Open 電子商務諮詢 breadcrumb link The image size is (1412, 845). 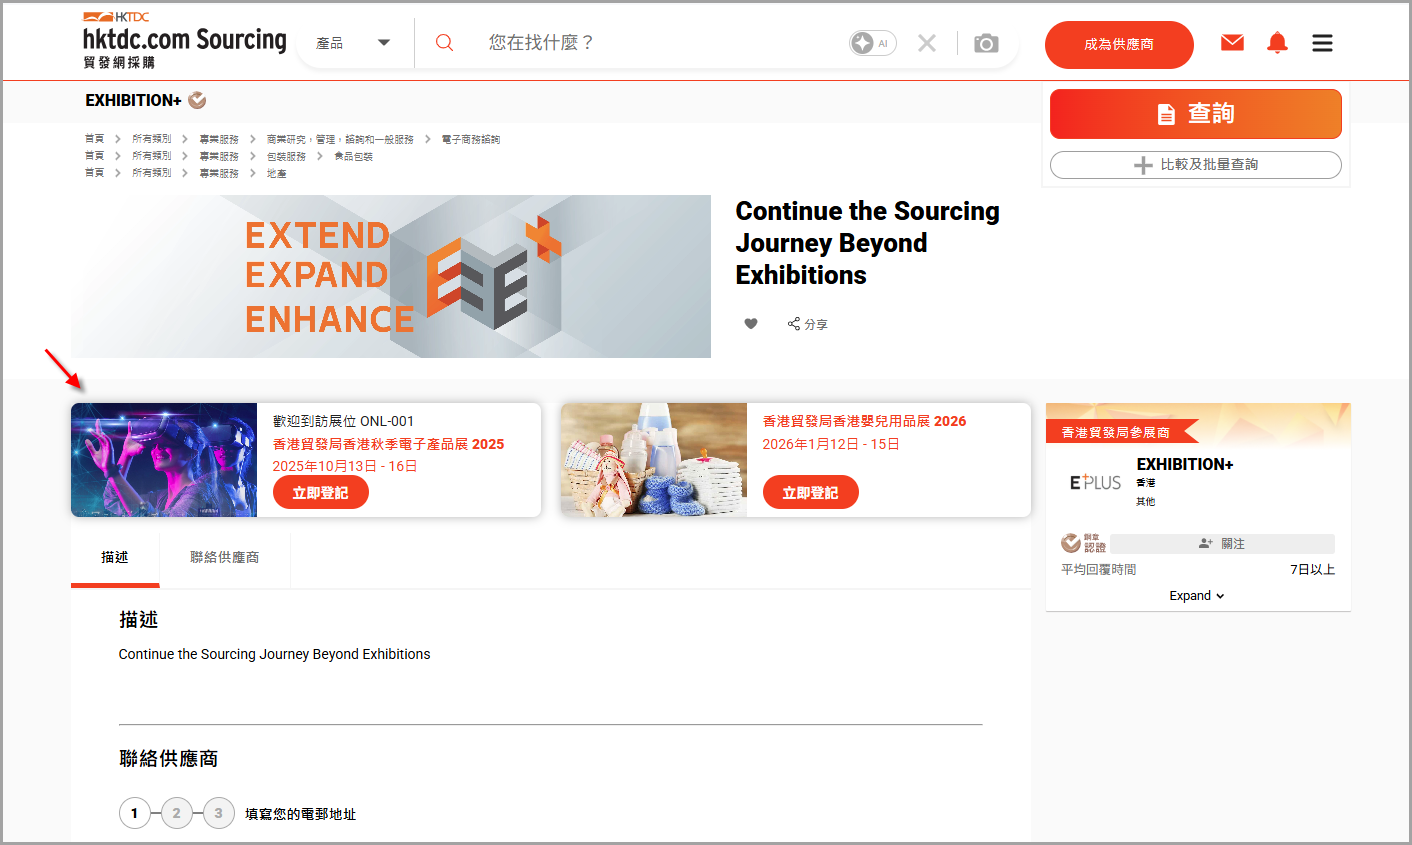tap(471, 139)
